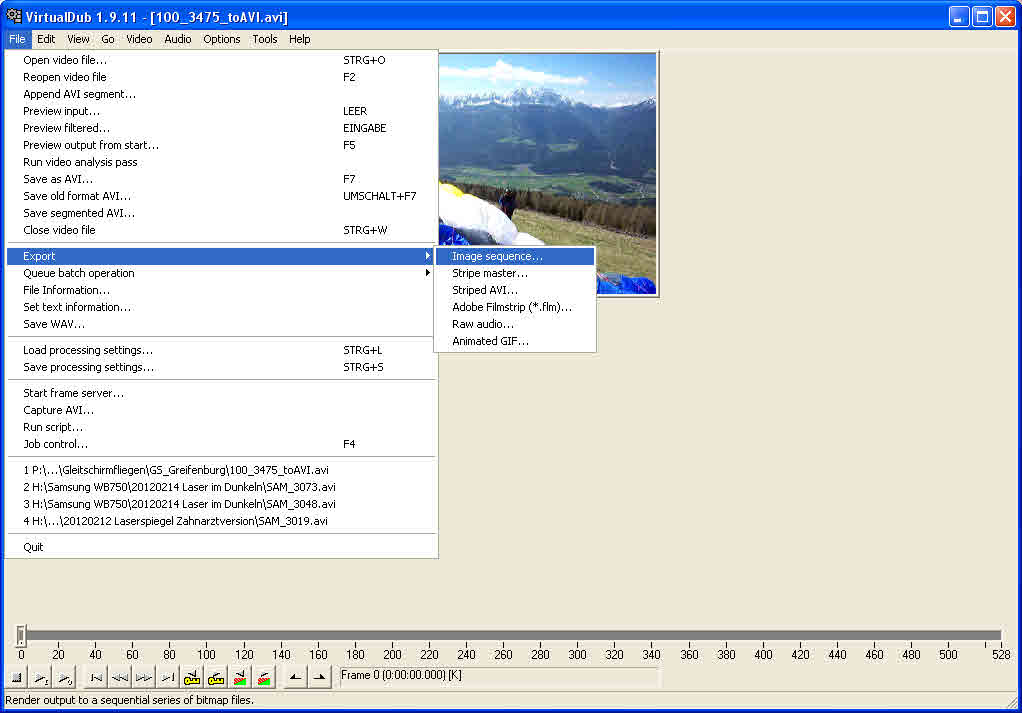Image resolution: width=1022 pixels, height=713 pixels.
Task: Set the selection start (mark in)
Action: click(295, 678)
